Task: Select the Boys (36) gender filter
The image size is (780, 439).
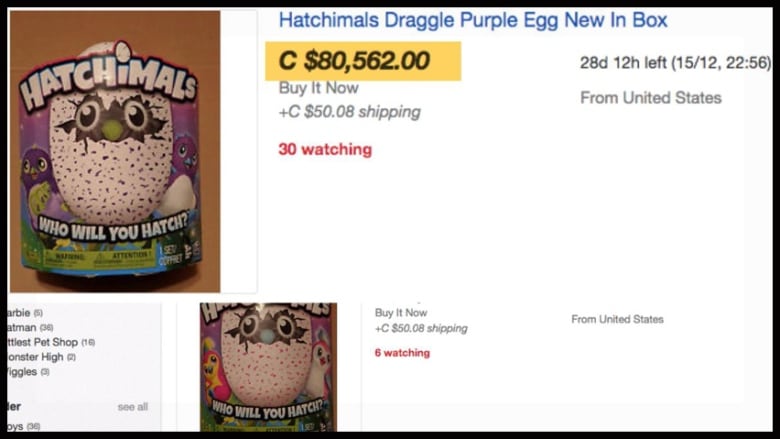Action: (24, 426)
